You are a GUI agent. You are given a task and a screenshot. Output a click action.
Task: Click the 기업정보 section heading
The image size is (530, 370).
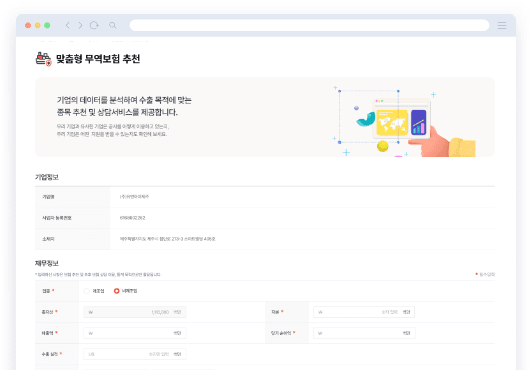pyautogui.click(x=47, y=177)
